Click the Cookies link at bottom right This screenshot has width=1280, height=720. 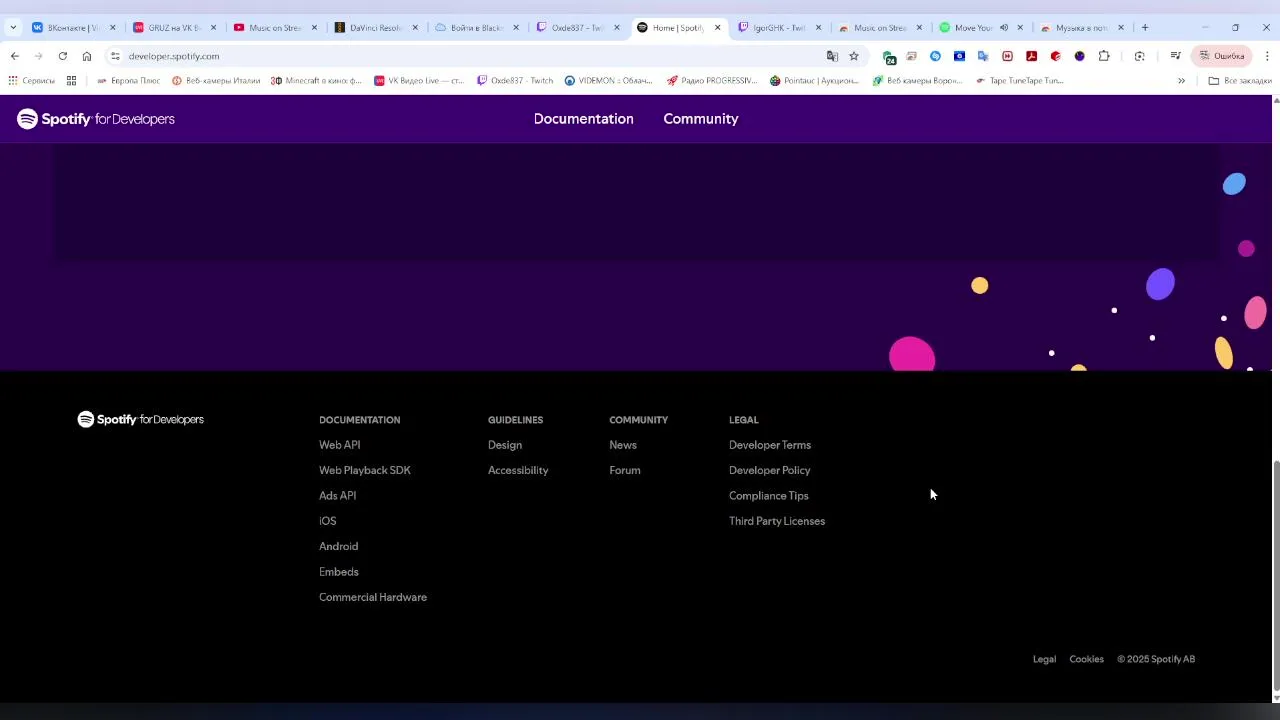(x=1087, y=659)
